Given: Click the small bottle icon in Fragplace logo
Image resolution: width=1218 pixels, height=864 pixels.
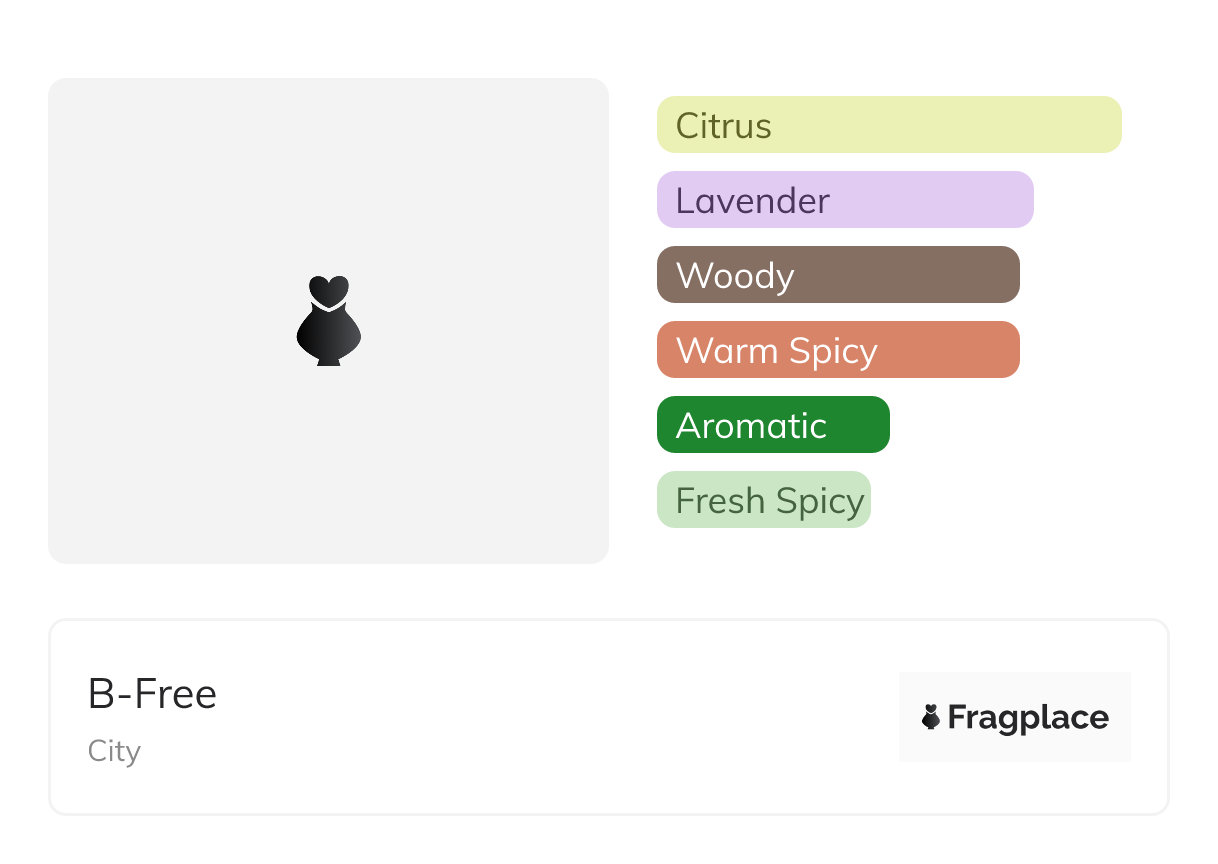Looking at the screenshot, I should pyautogui.click(x=931, y=717).
